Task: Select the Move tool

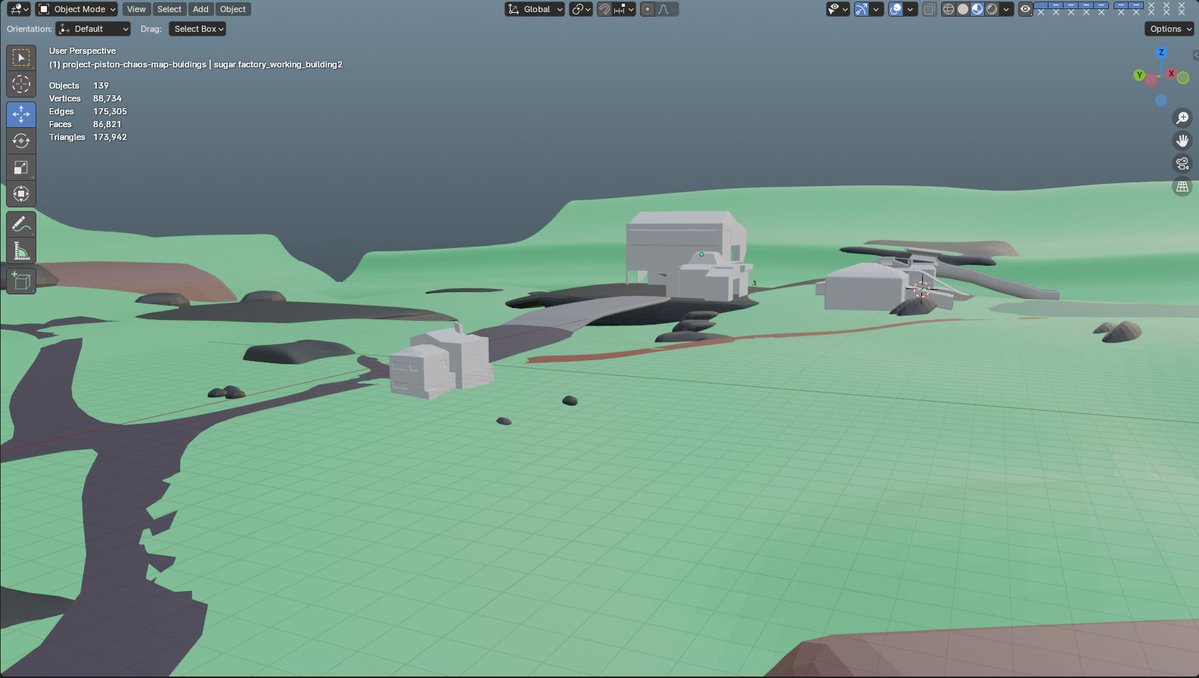Action: click(x=20, y=114)
